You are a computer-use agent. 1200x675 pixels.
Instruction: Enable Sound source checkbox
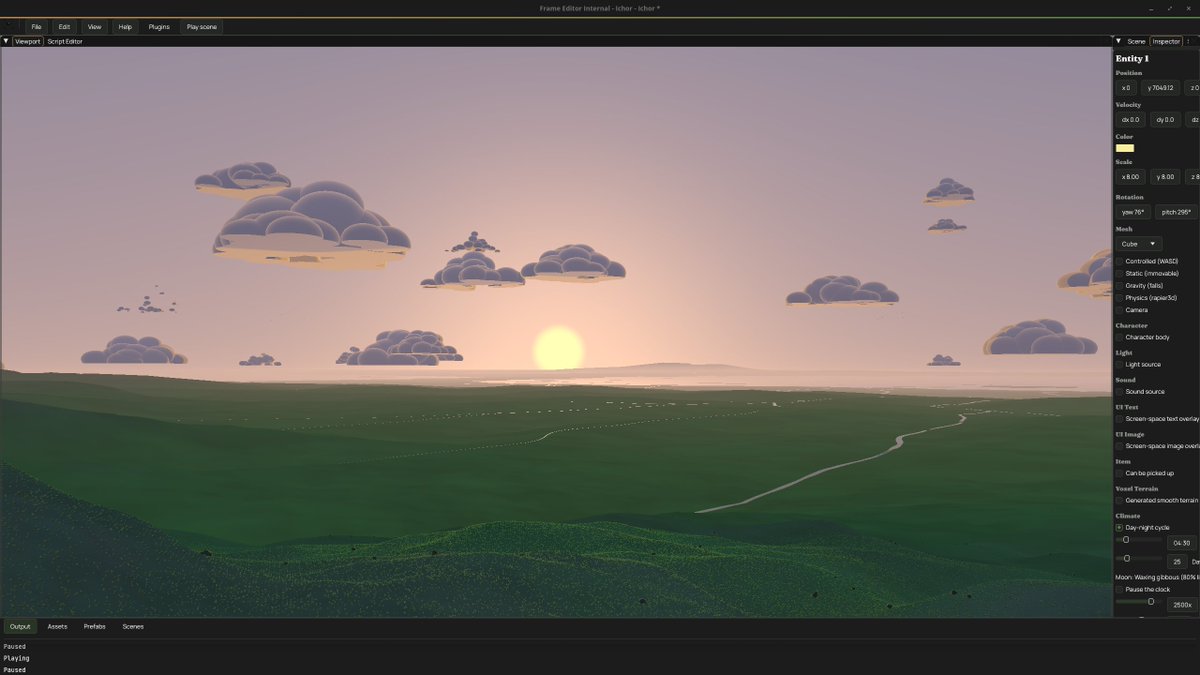tap(1119, 392)
